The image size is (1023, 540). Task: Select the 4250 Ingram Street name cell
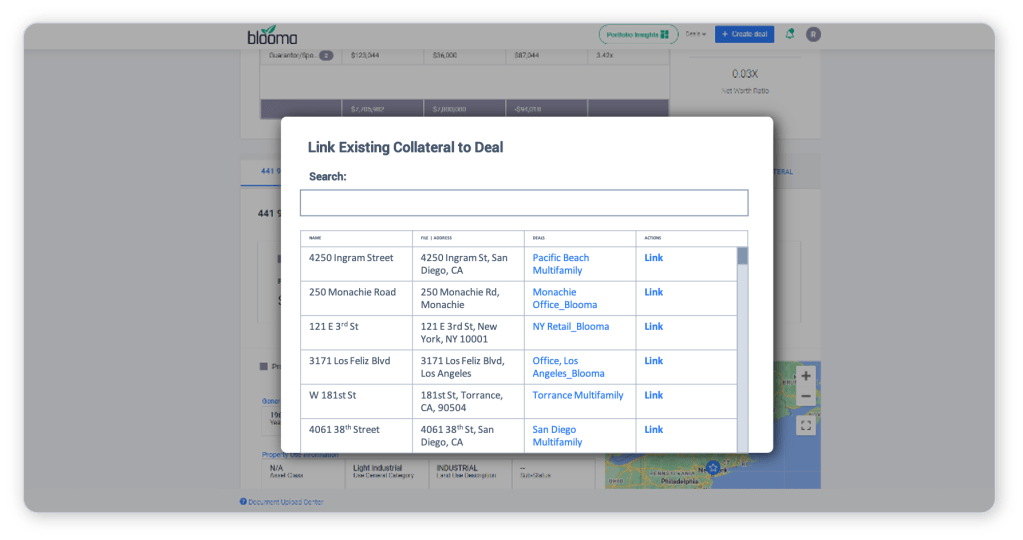click(x=356, y=264)
